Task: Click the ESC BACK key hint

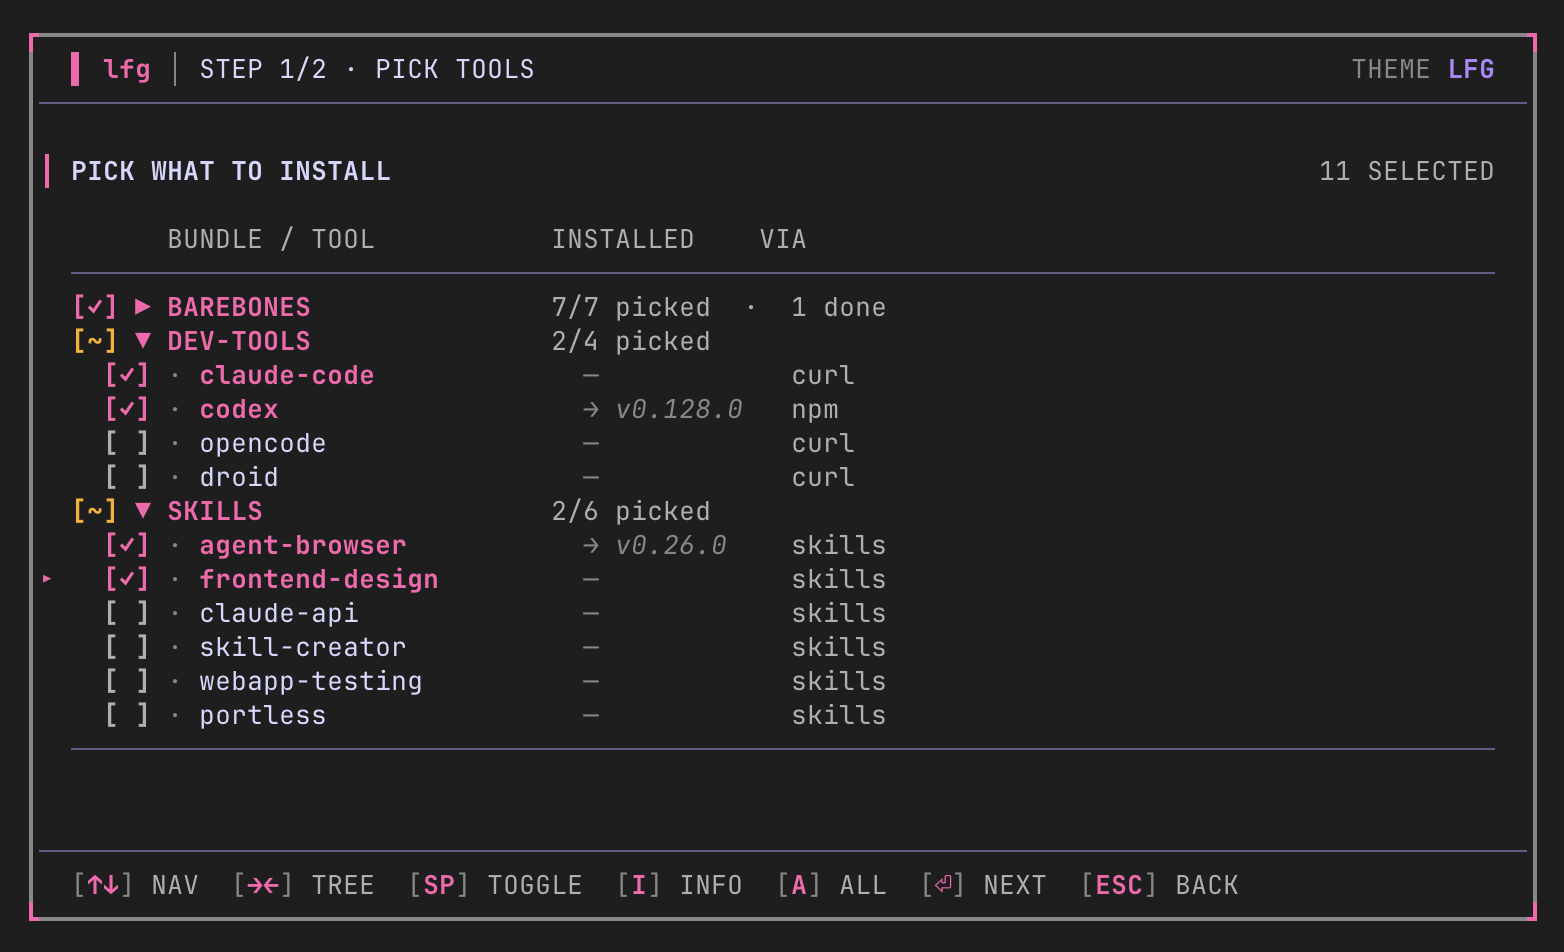Action: point(1159,885)
